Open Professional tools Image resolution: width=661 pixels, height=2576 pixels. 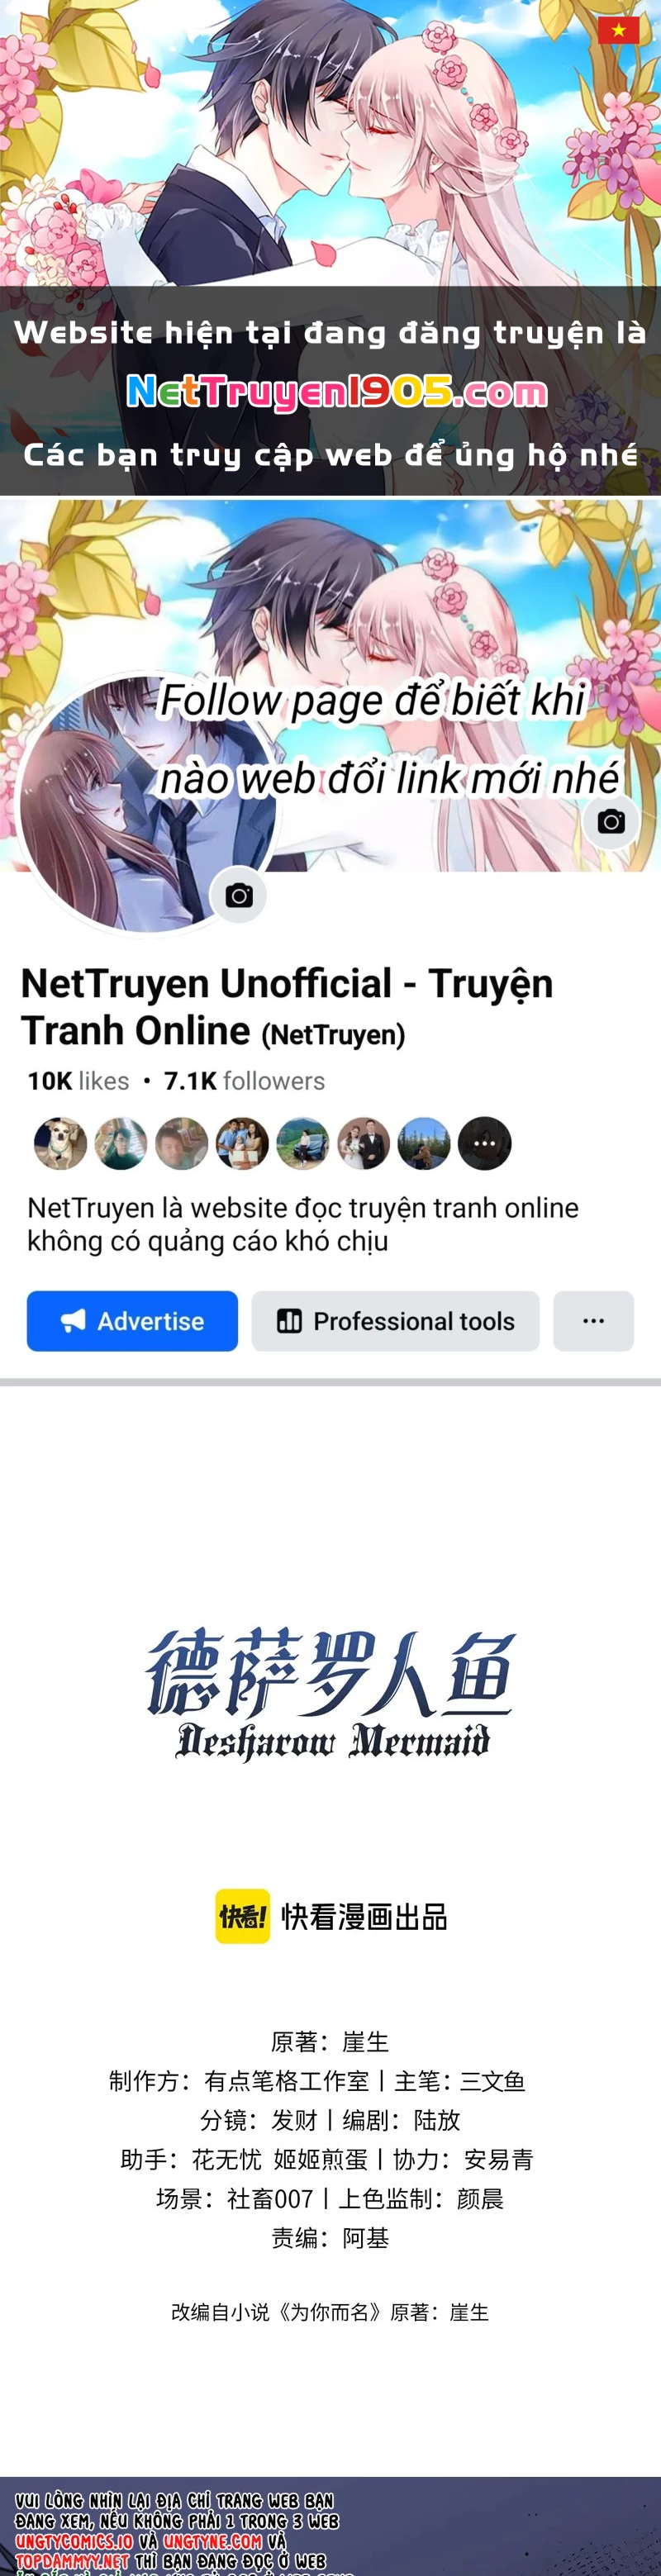click(x=395, y=1320)
